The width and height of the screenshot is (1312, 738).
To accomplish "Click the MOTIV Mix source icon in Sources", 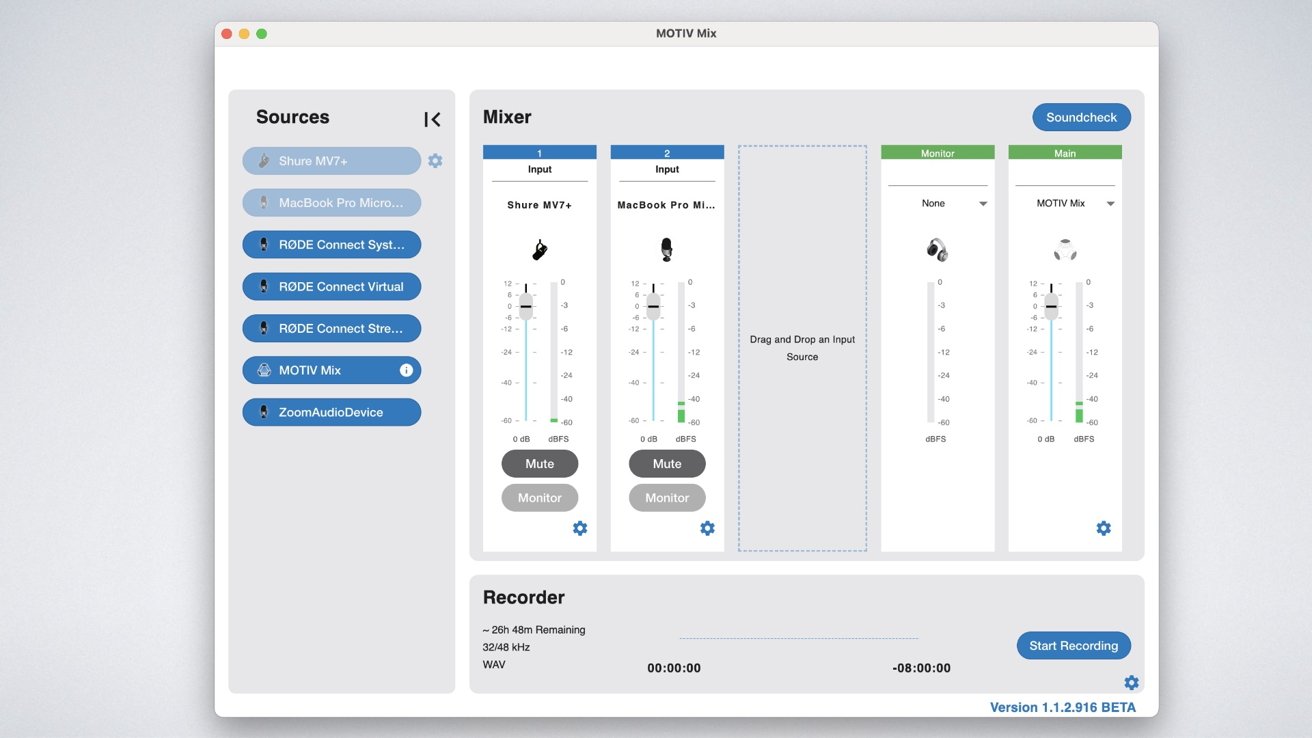I will point(264,370).
